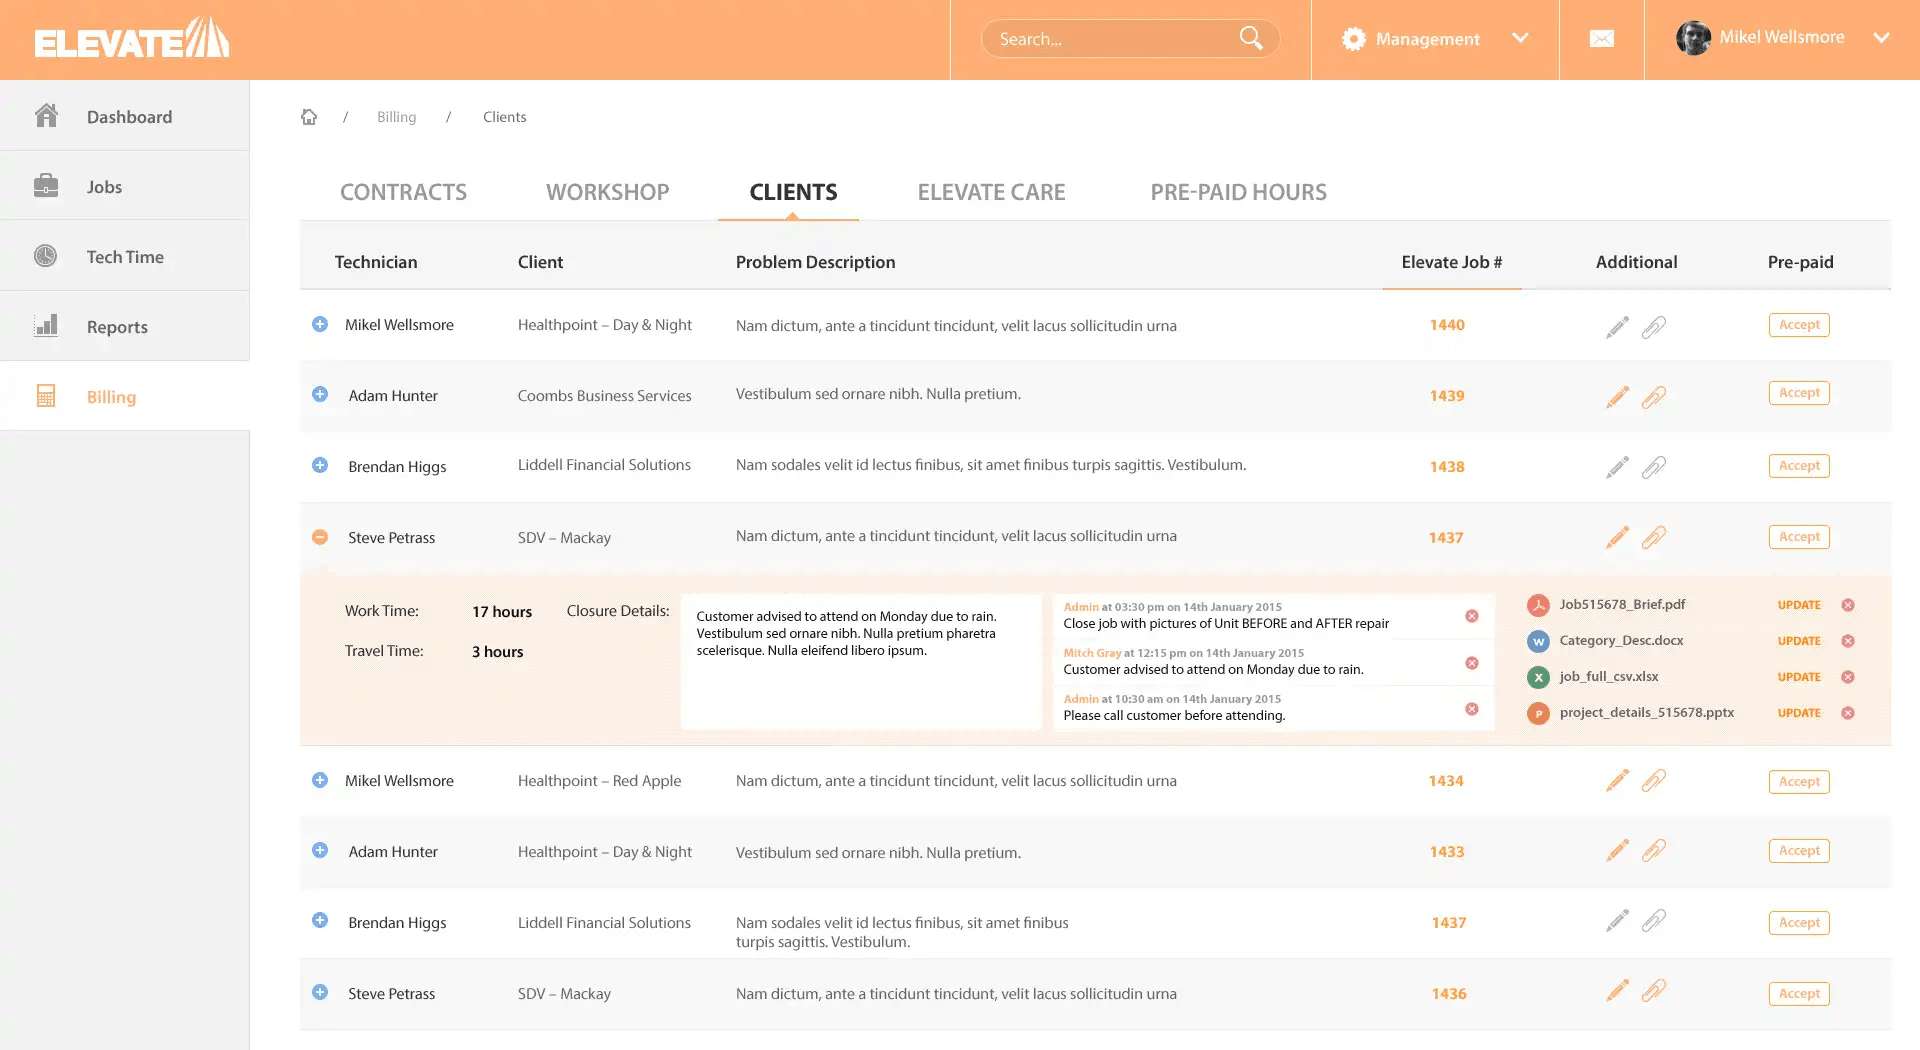Click the Elevate logo
Image resolution: width=1920 pixels, height=1050 pixels.
pyautogui.click(x=132, y=38)
